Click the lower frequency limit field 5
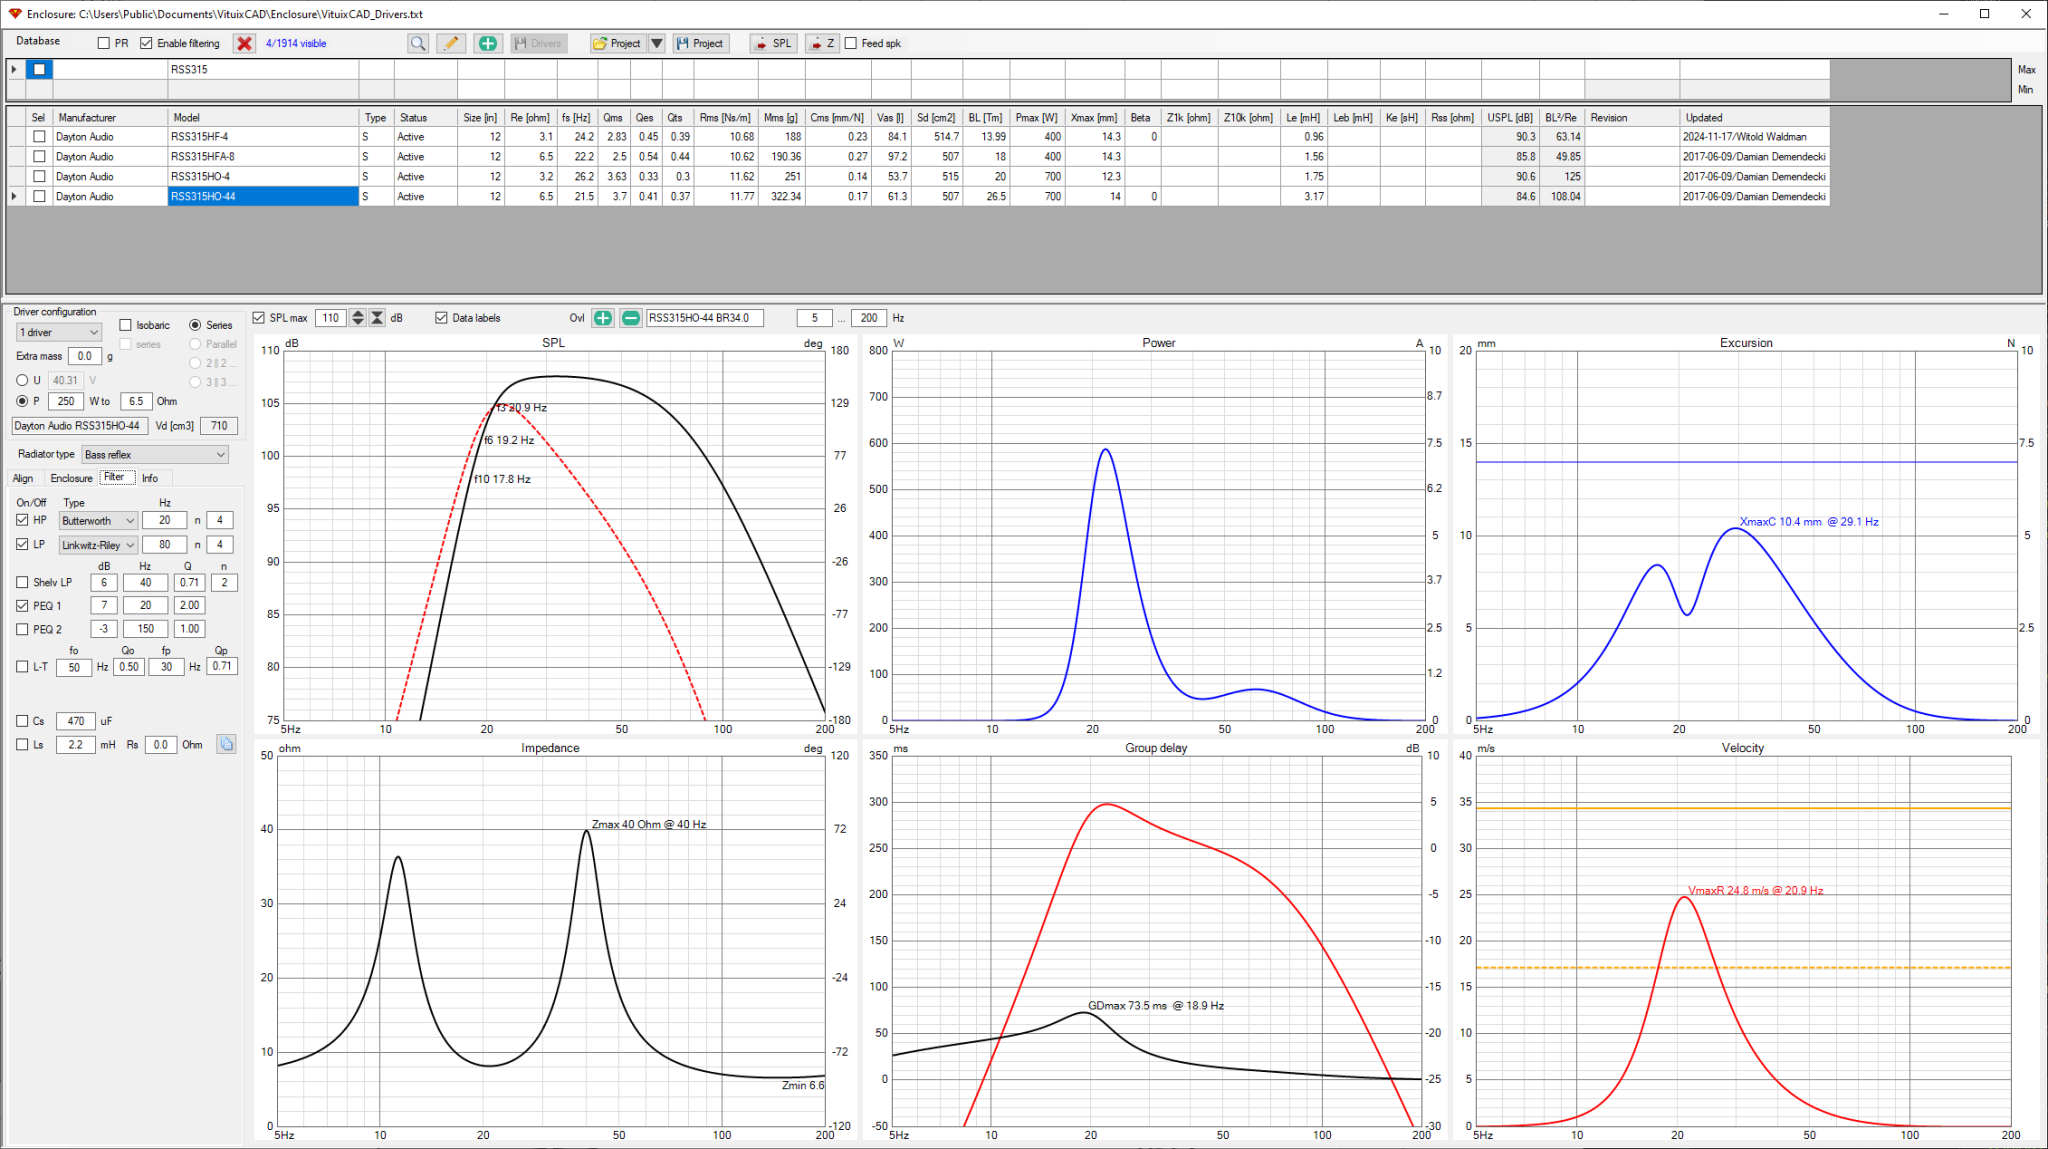 click(x=814, y=318)
